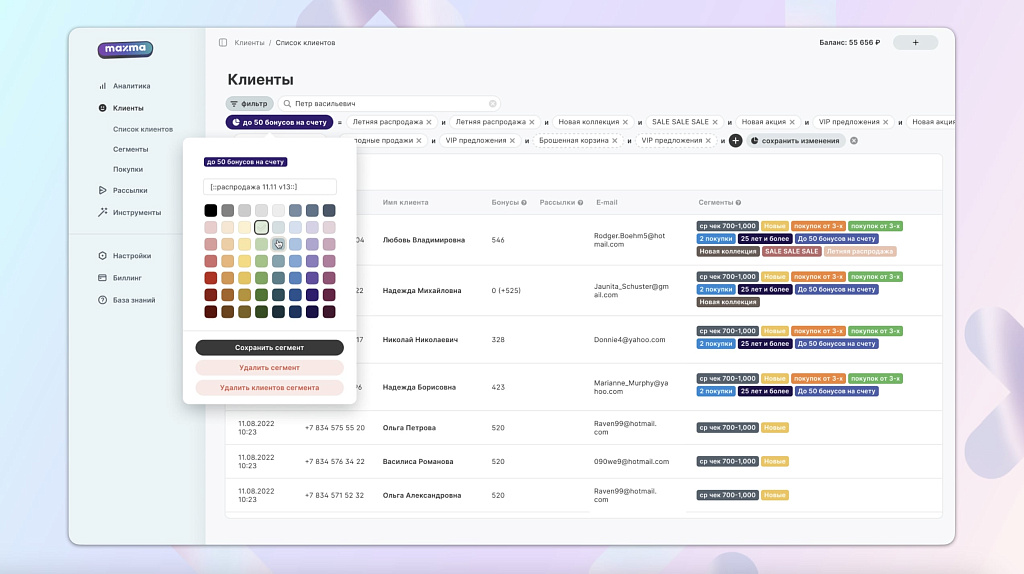This screenshot has width=1024, height=574.
Task: Click the segment name input field
Action: (269, 187)
